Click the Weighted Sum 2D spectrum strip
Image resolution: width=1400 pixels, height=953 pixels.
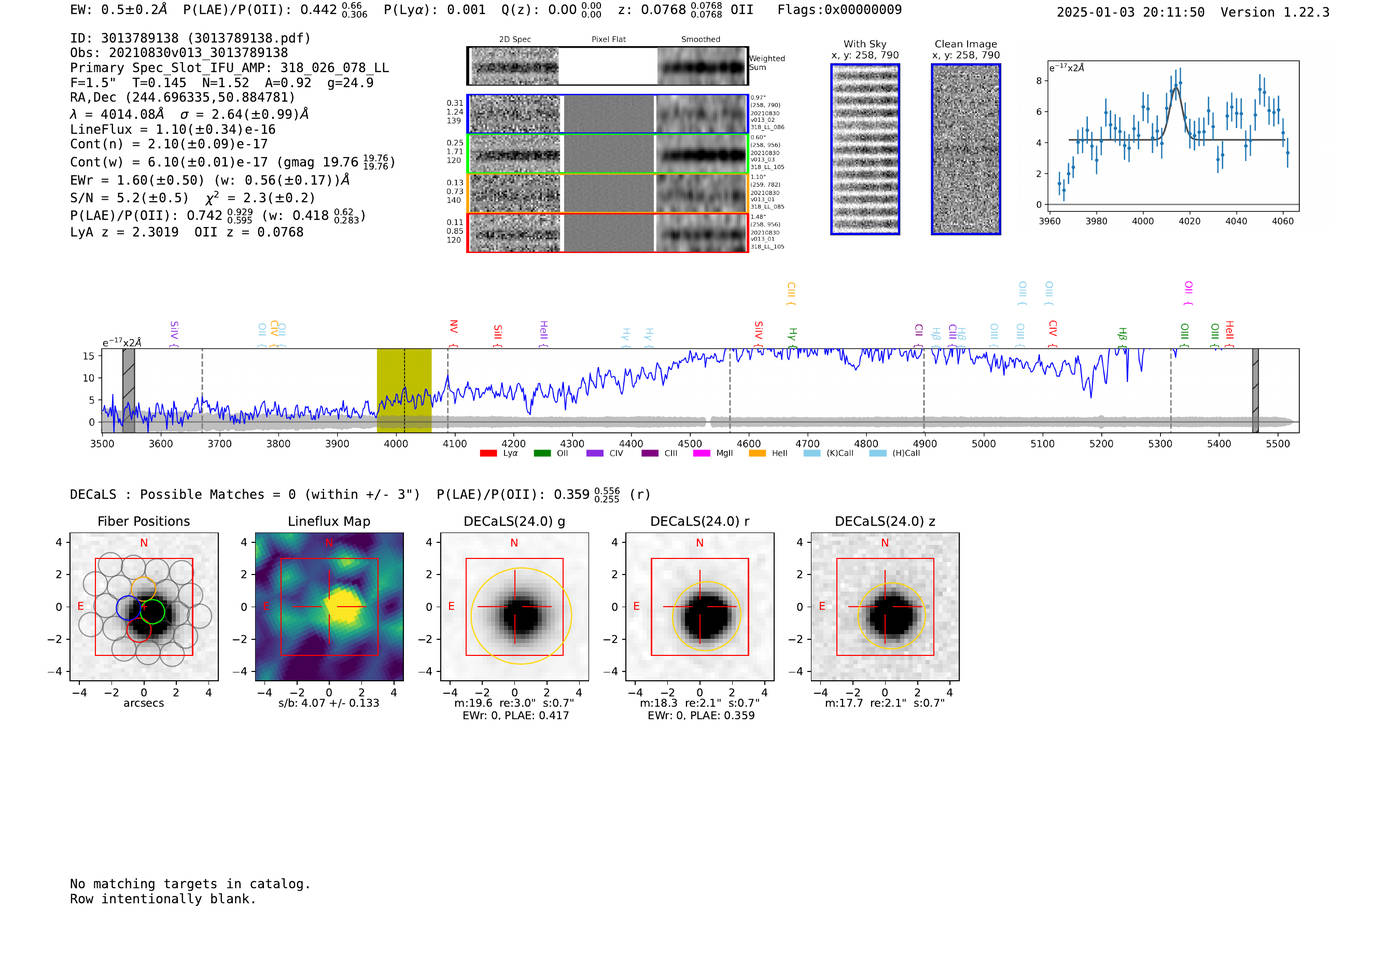tap(608, 66)
